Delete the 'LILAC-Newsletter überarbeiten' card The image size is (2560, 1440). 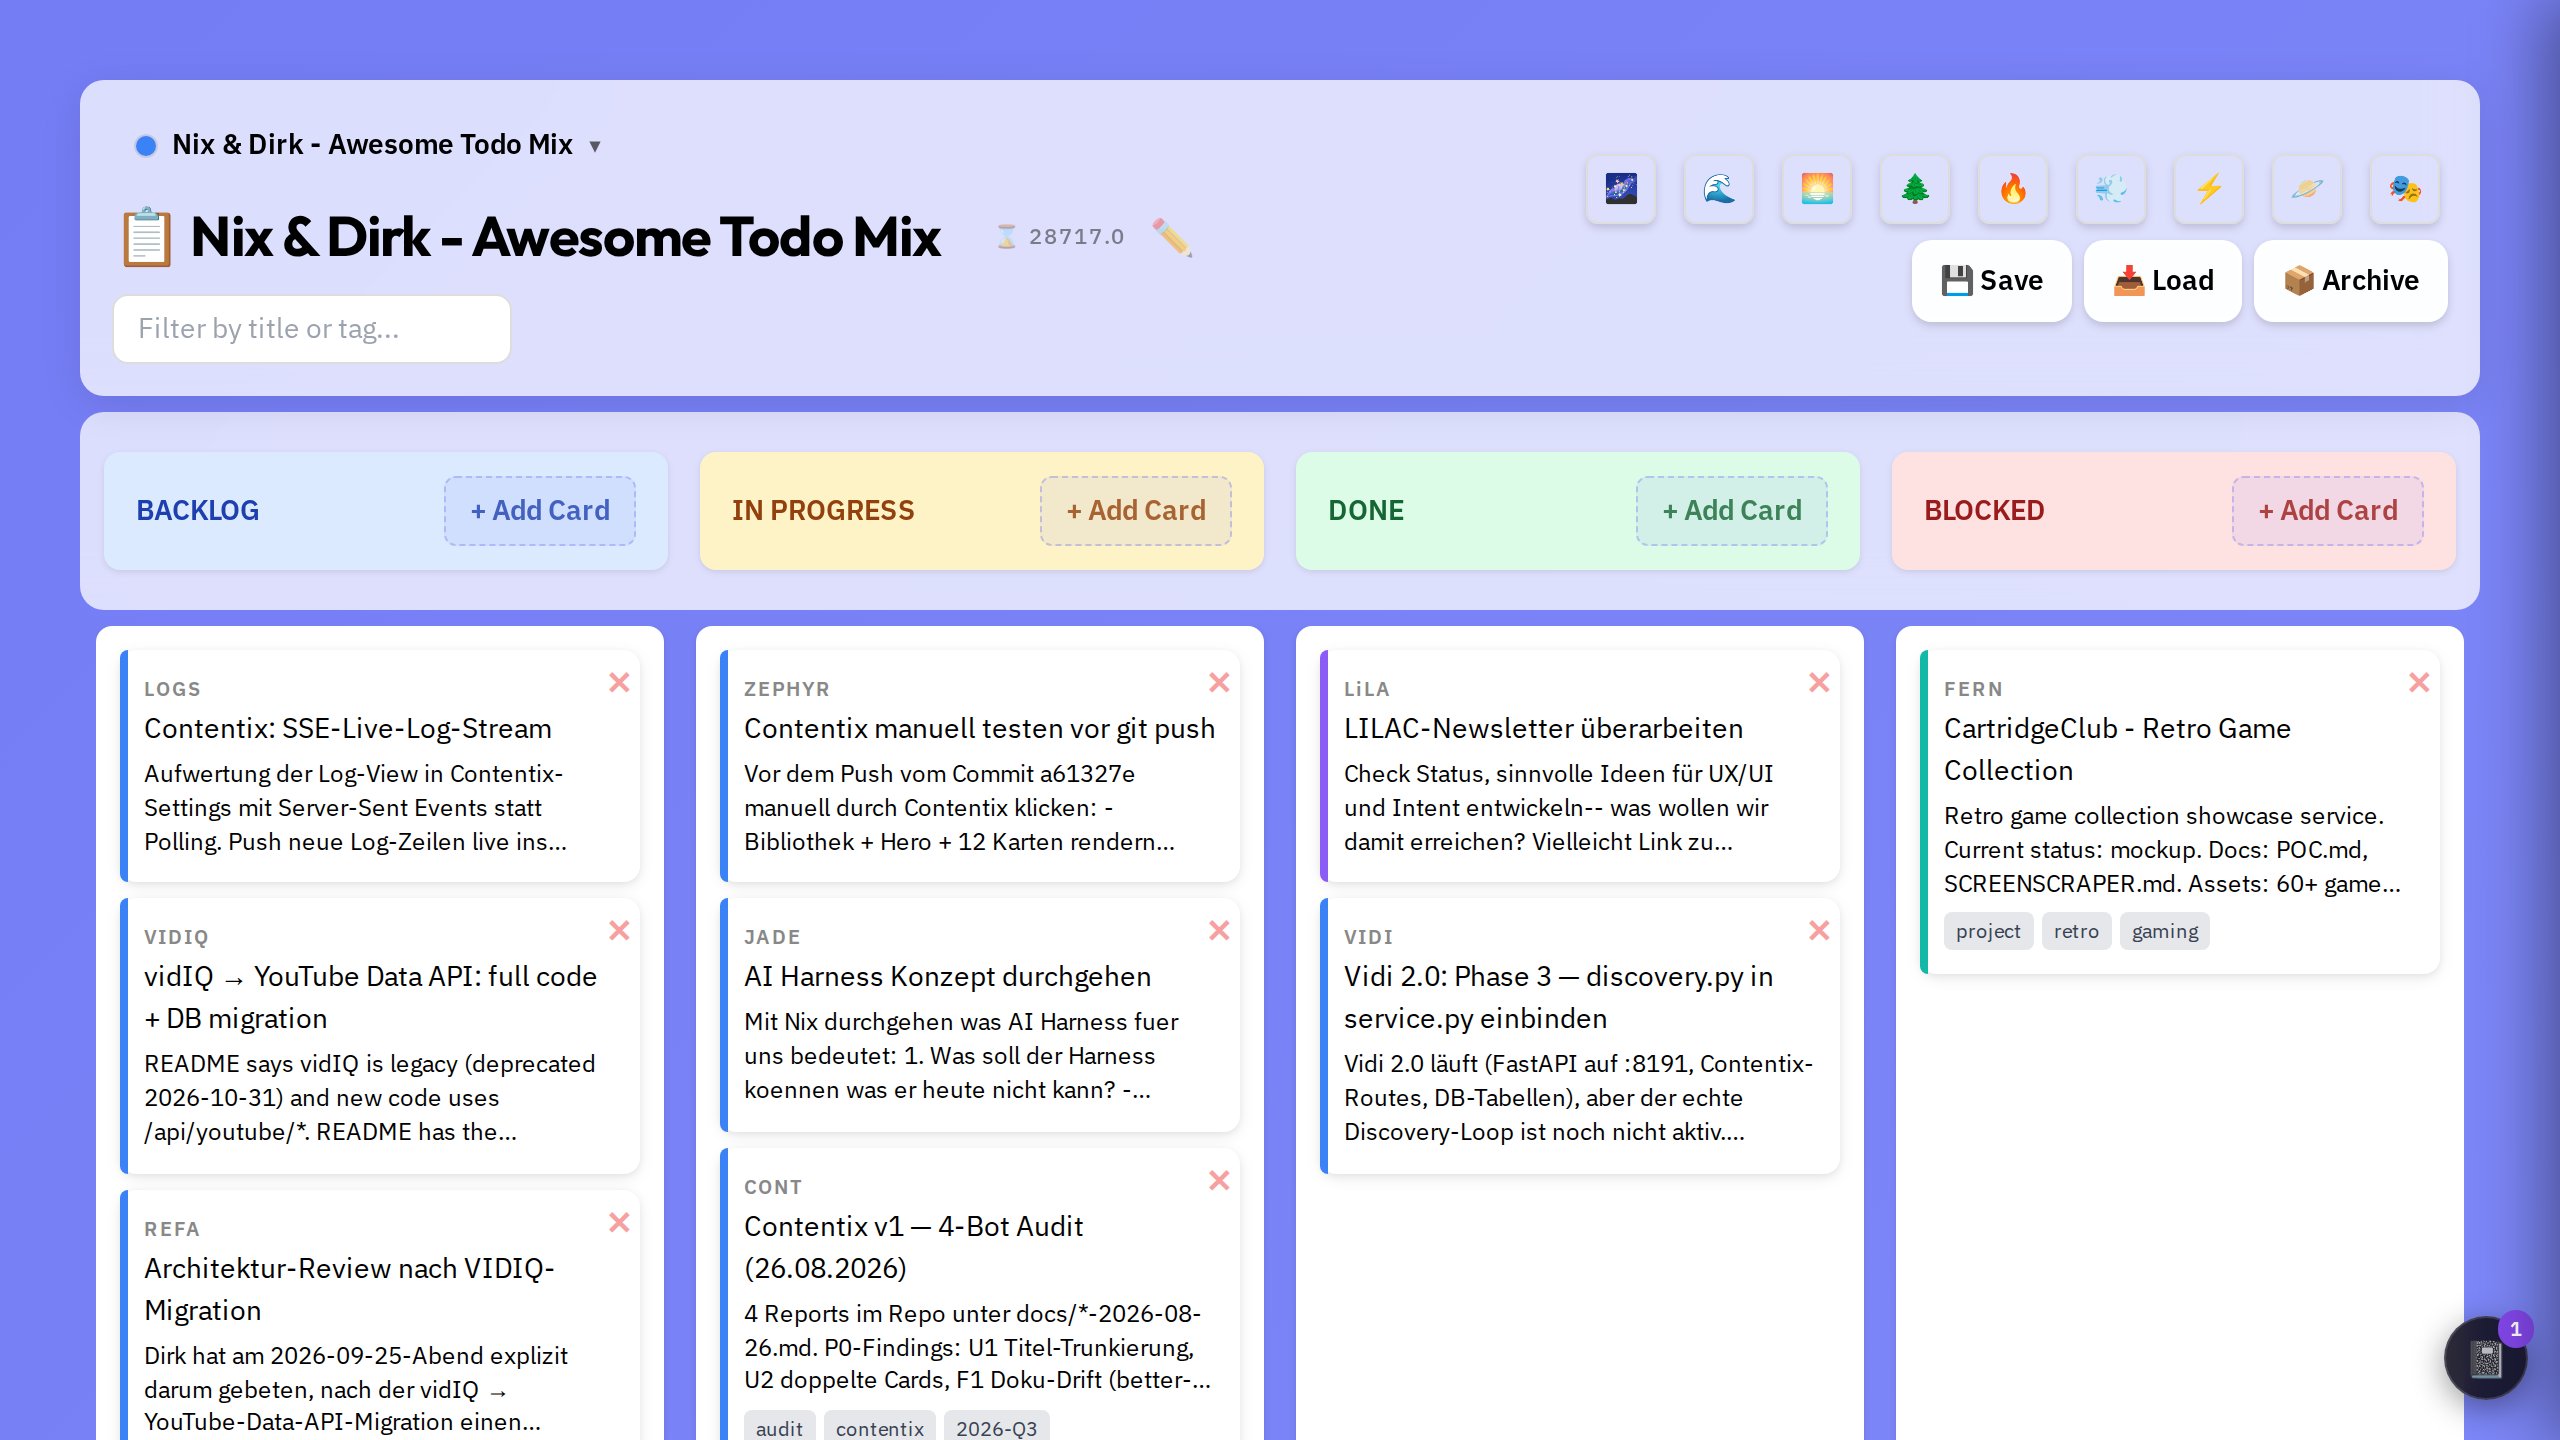[x=1819, y=682]
